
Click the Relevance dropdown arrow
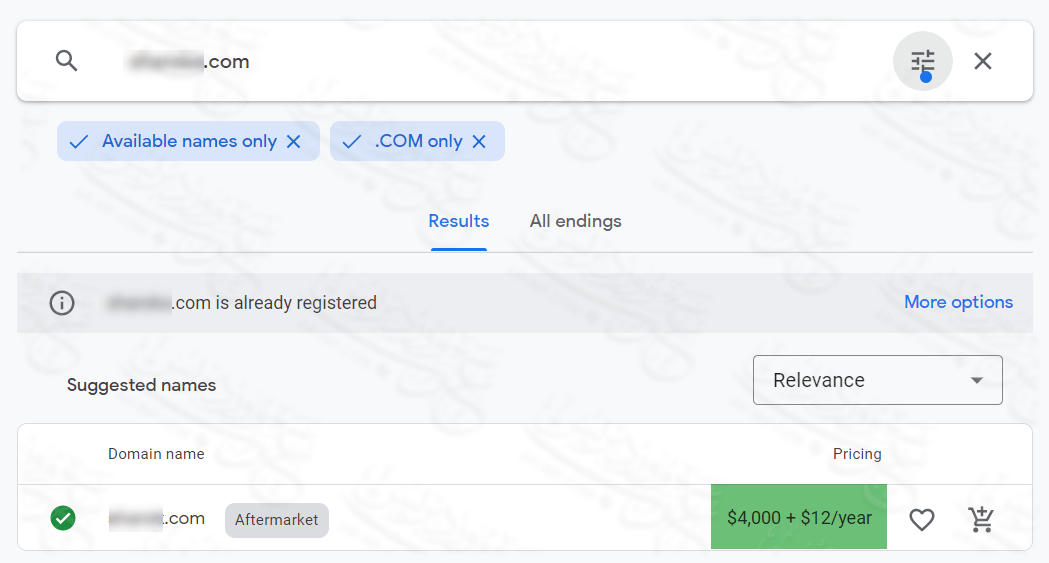point(977,380)
